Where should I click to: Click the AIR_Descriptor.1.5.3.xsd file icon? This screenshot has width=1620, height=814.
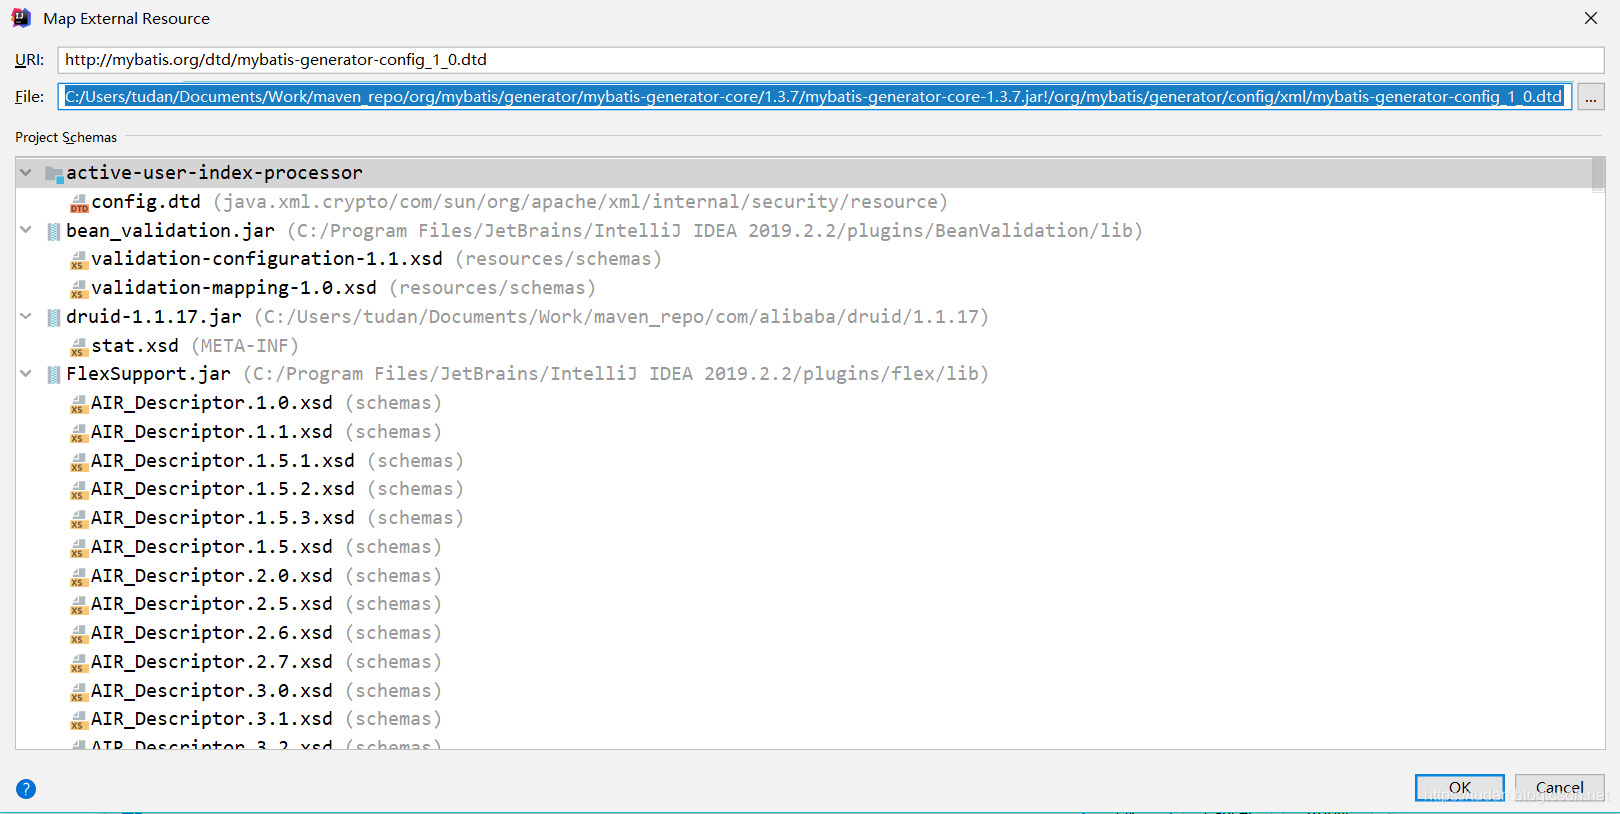pos(79,519)
